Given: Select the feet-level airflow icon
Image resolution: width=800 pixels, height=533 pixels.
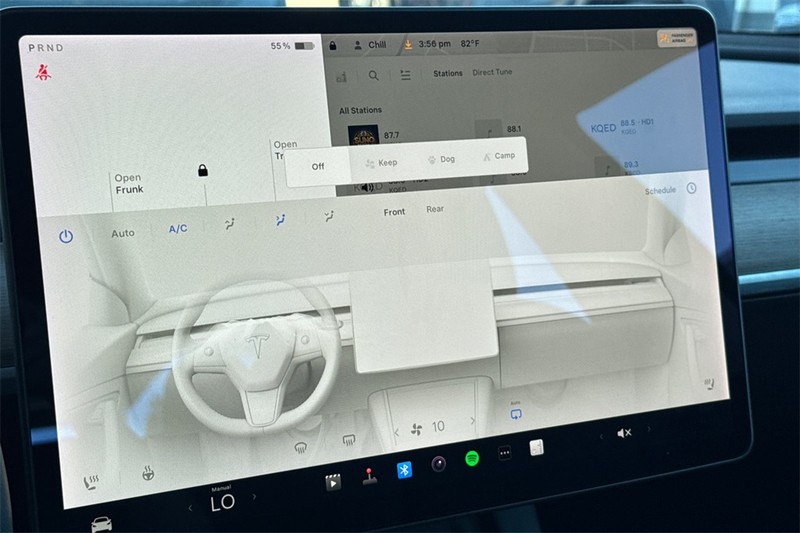Looking at the screenshot, I should (x=330, y=216).
